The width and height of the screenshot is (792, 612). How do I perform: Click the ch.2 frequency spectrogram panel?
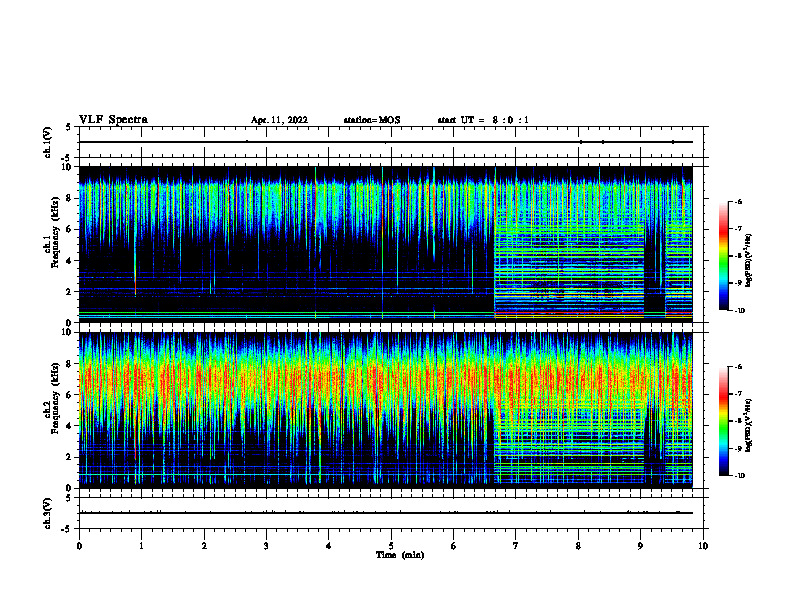(385, 410)
